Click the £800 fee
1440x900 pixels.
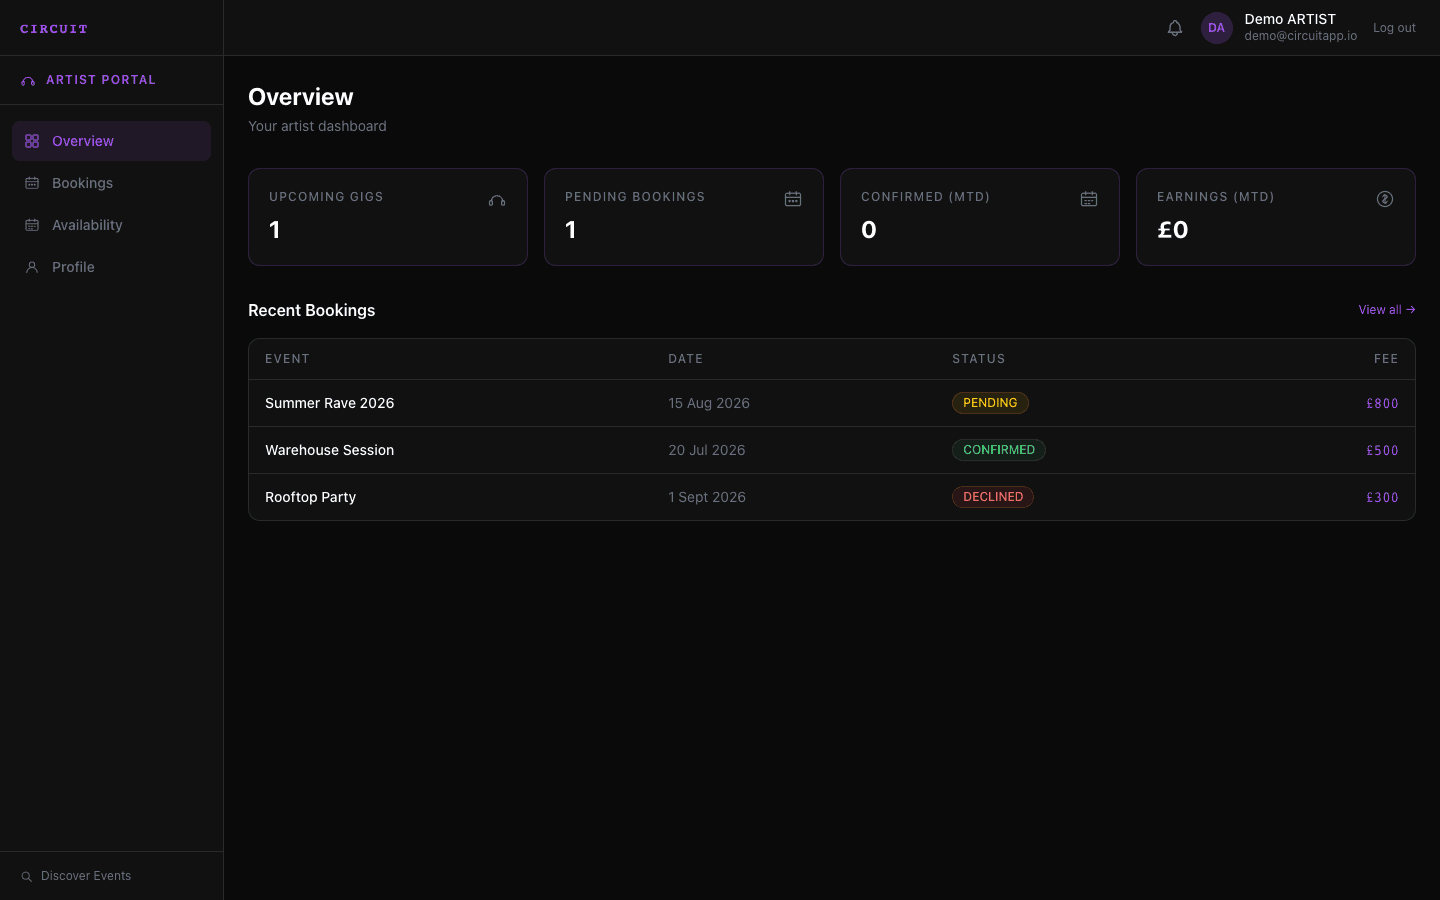pyautogui.click(x=1382, y=404)
